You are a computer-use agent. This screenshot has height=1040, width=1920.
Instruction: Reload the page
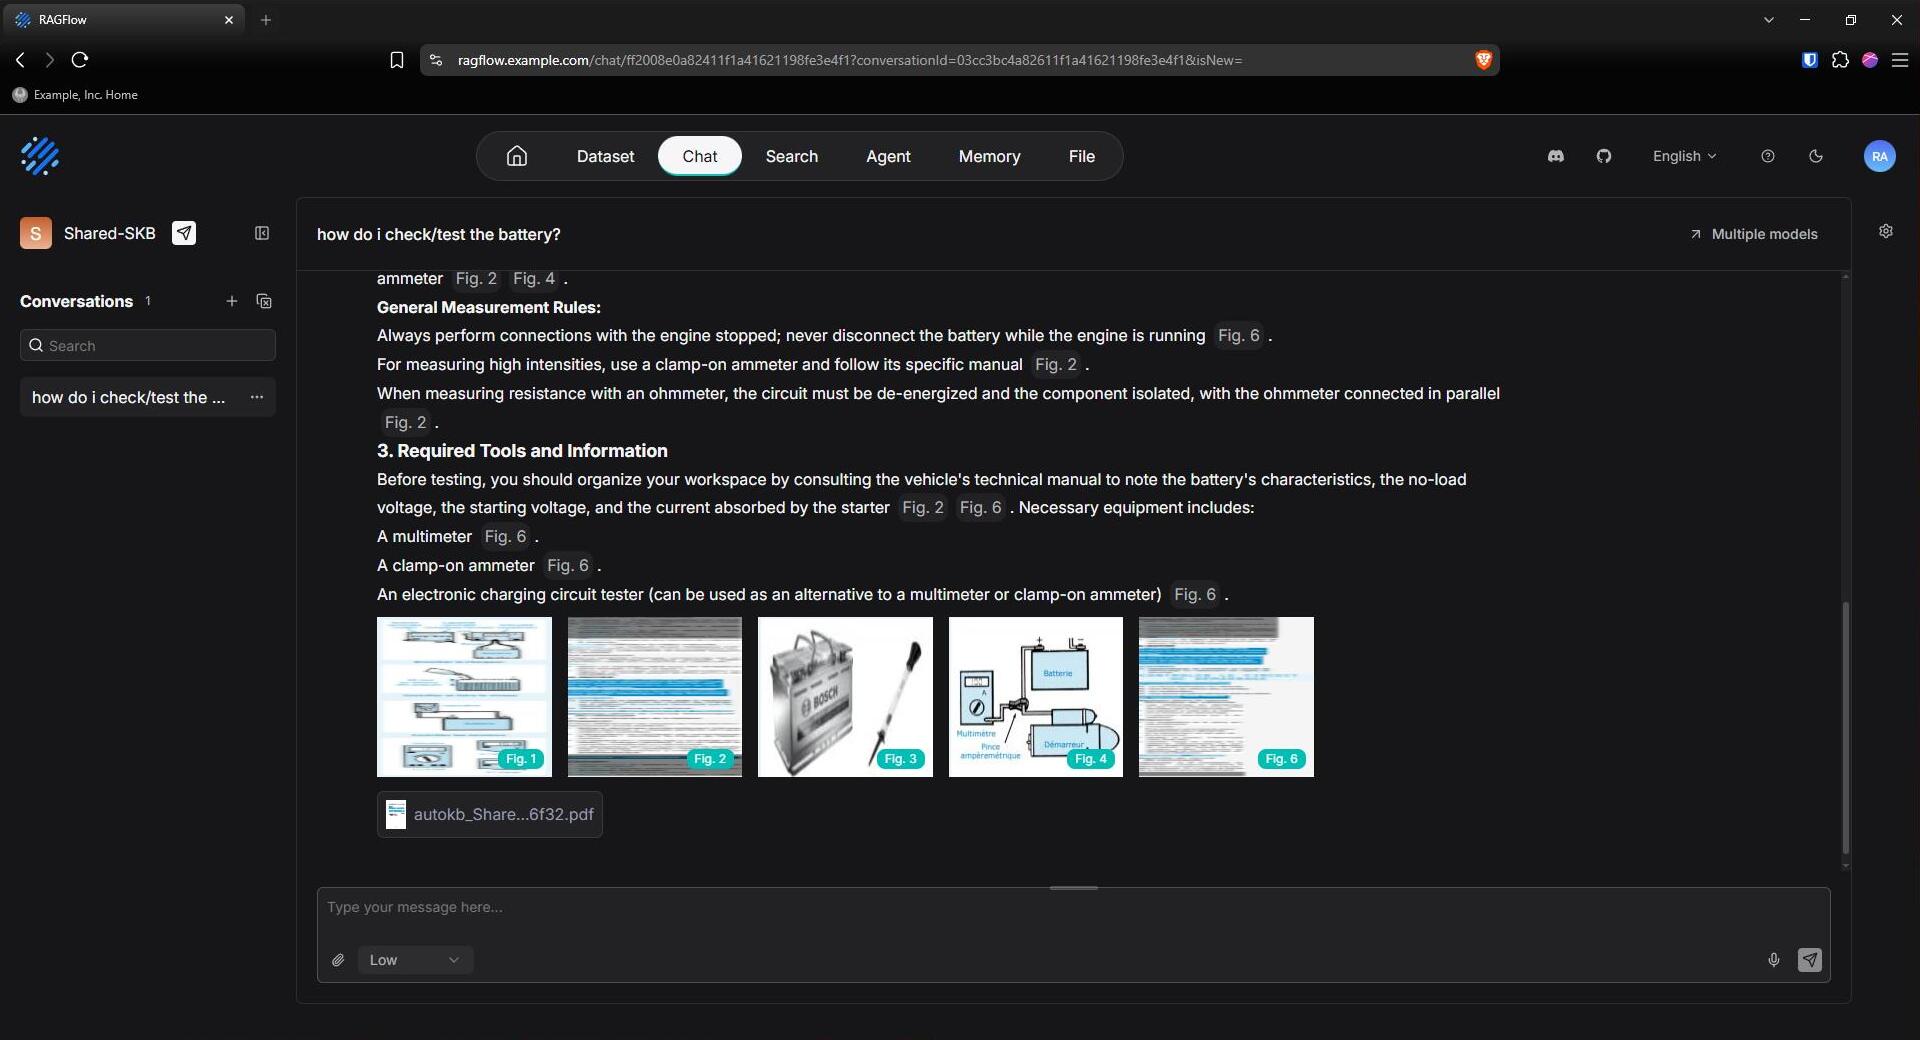pyautogui.click(x=80, y=60)
